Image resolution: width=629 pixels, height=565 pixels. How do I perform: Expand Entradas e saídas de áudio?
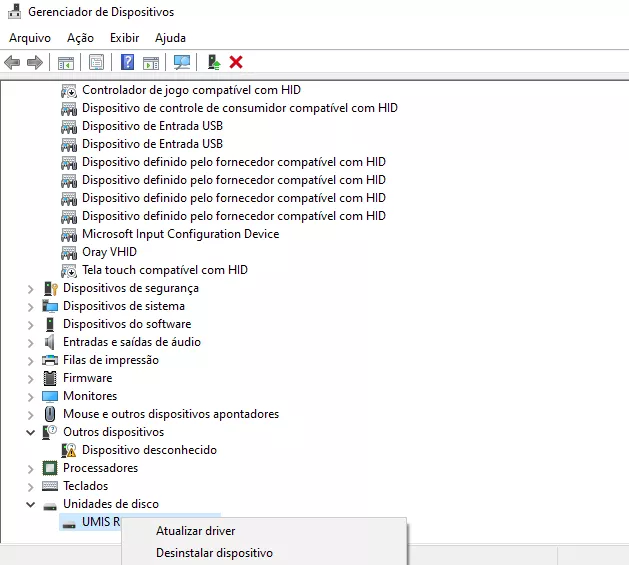(30, 343)
